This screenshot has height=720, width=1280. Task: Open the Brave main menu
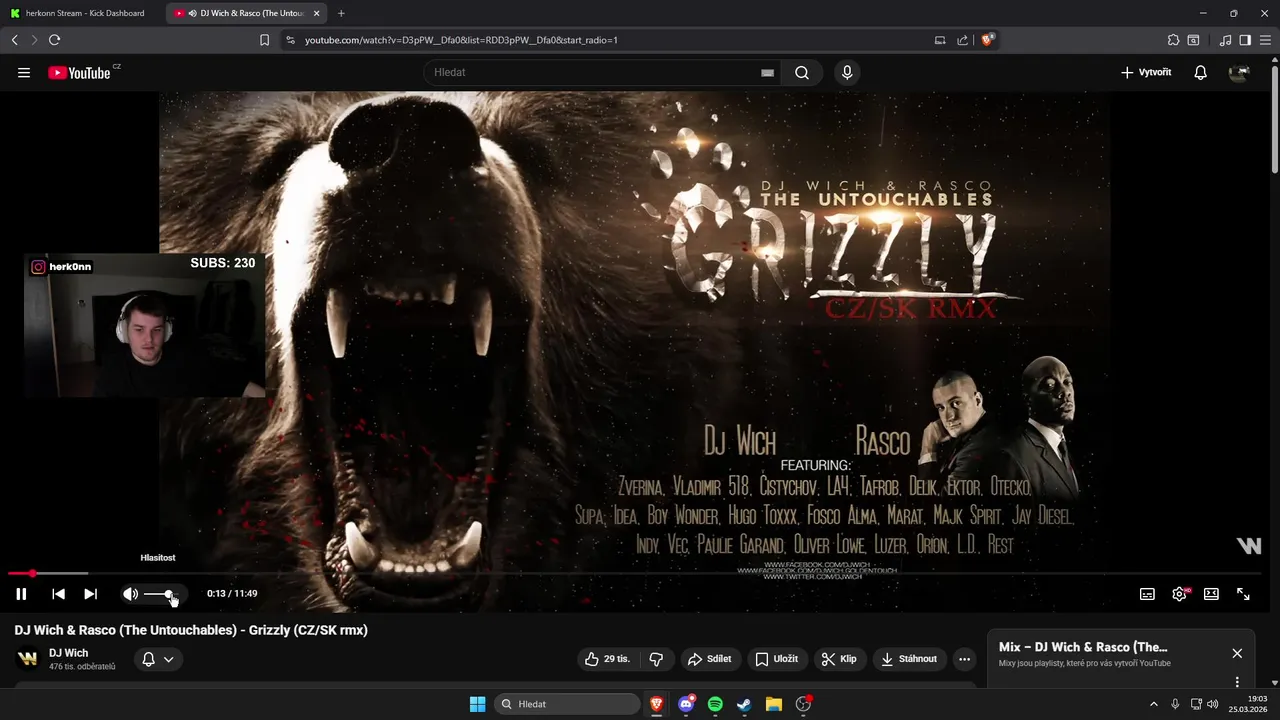click(1266, 40)
